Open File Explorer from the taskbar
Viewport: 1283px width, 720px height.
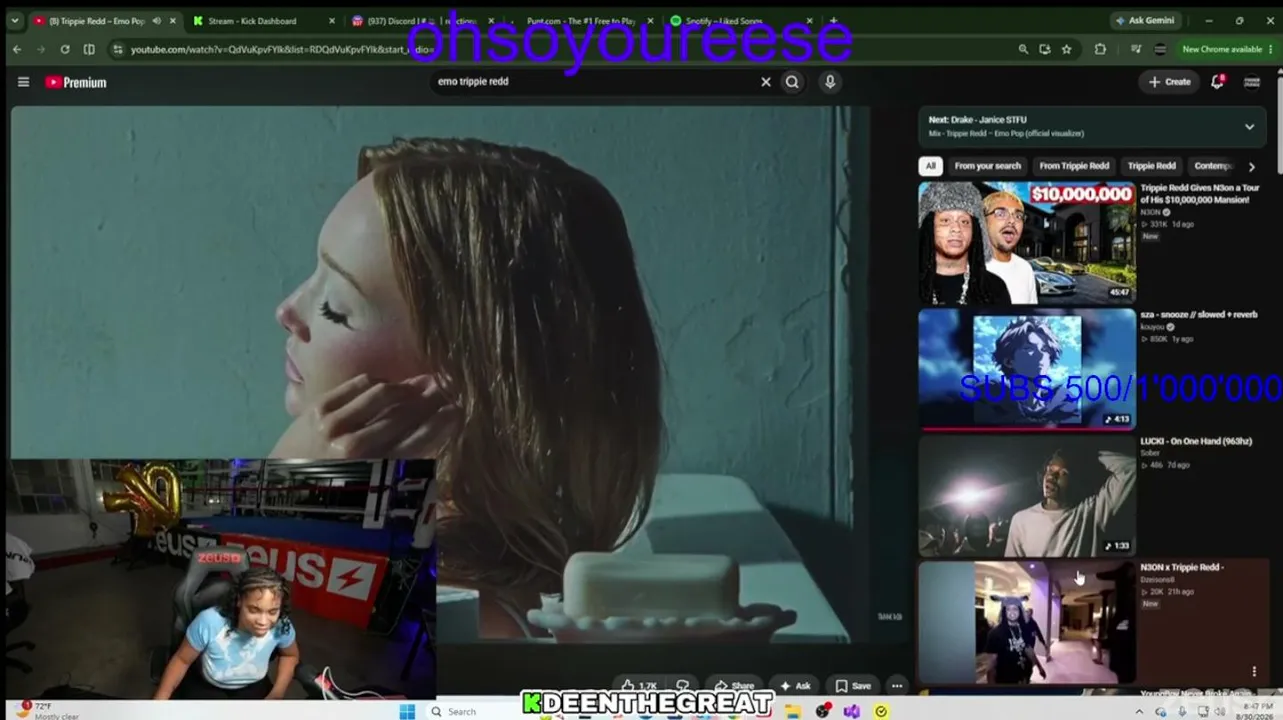(793, 711)
